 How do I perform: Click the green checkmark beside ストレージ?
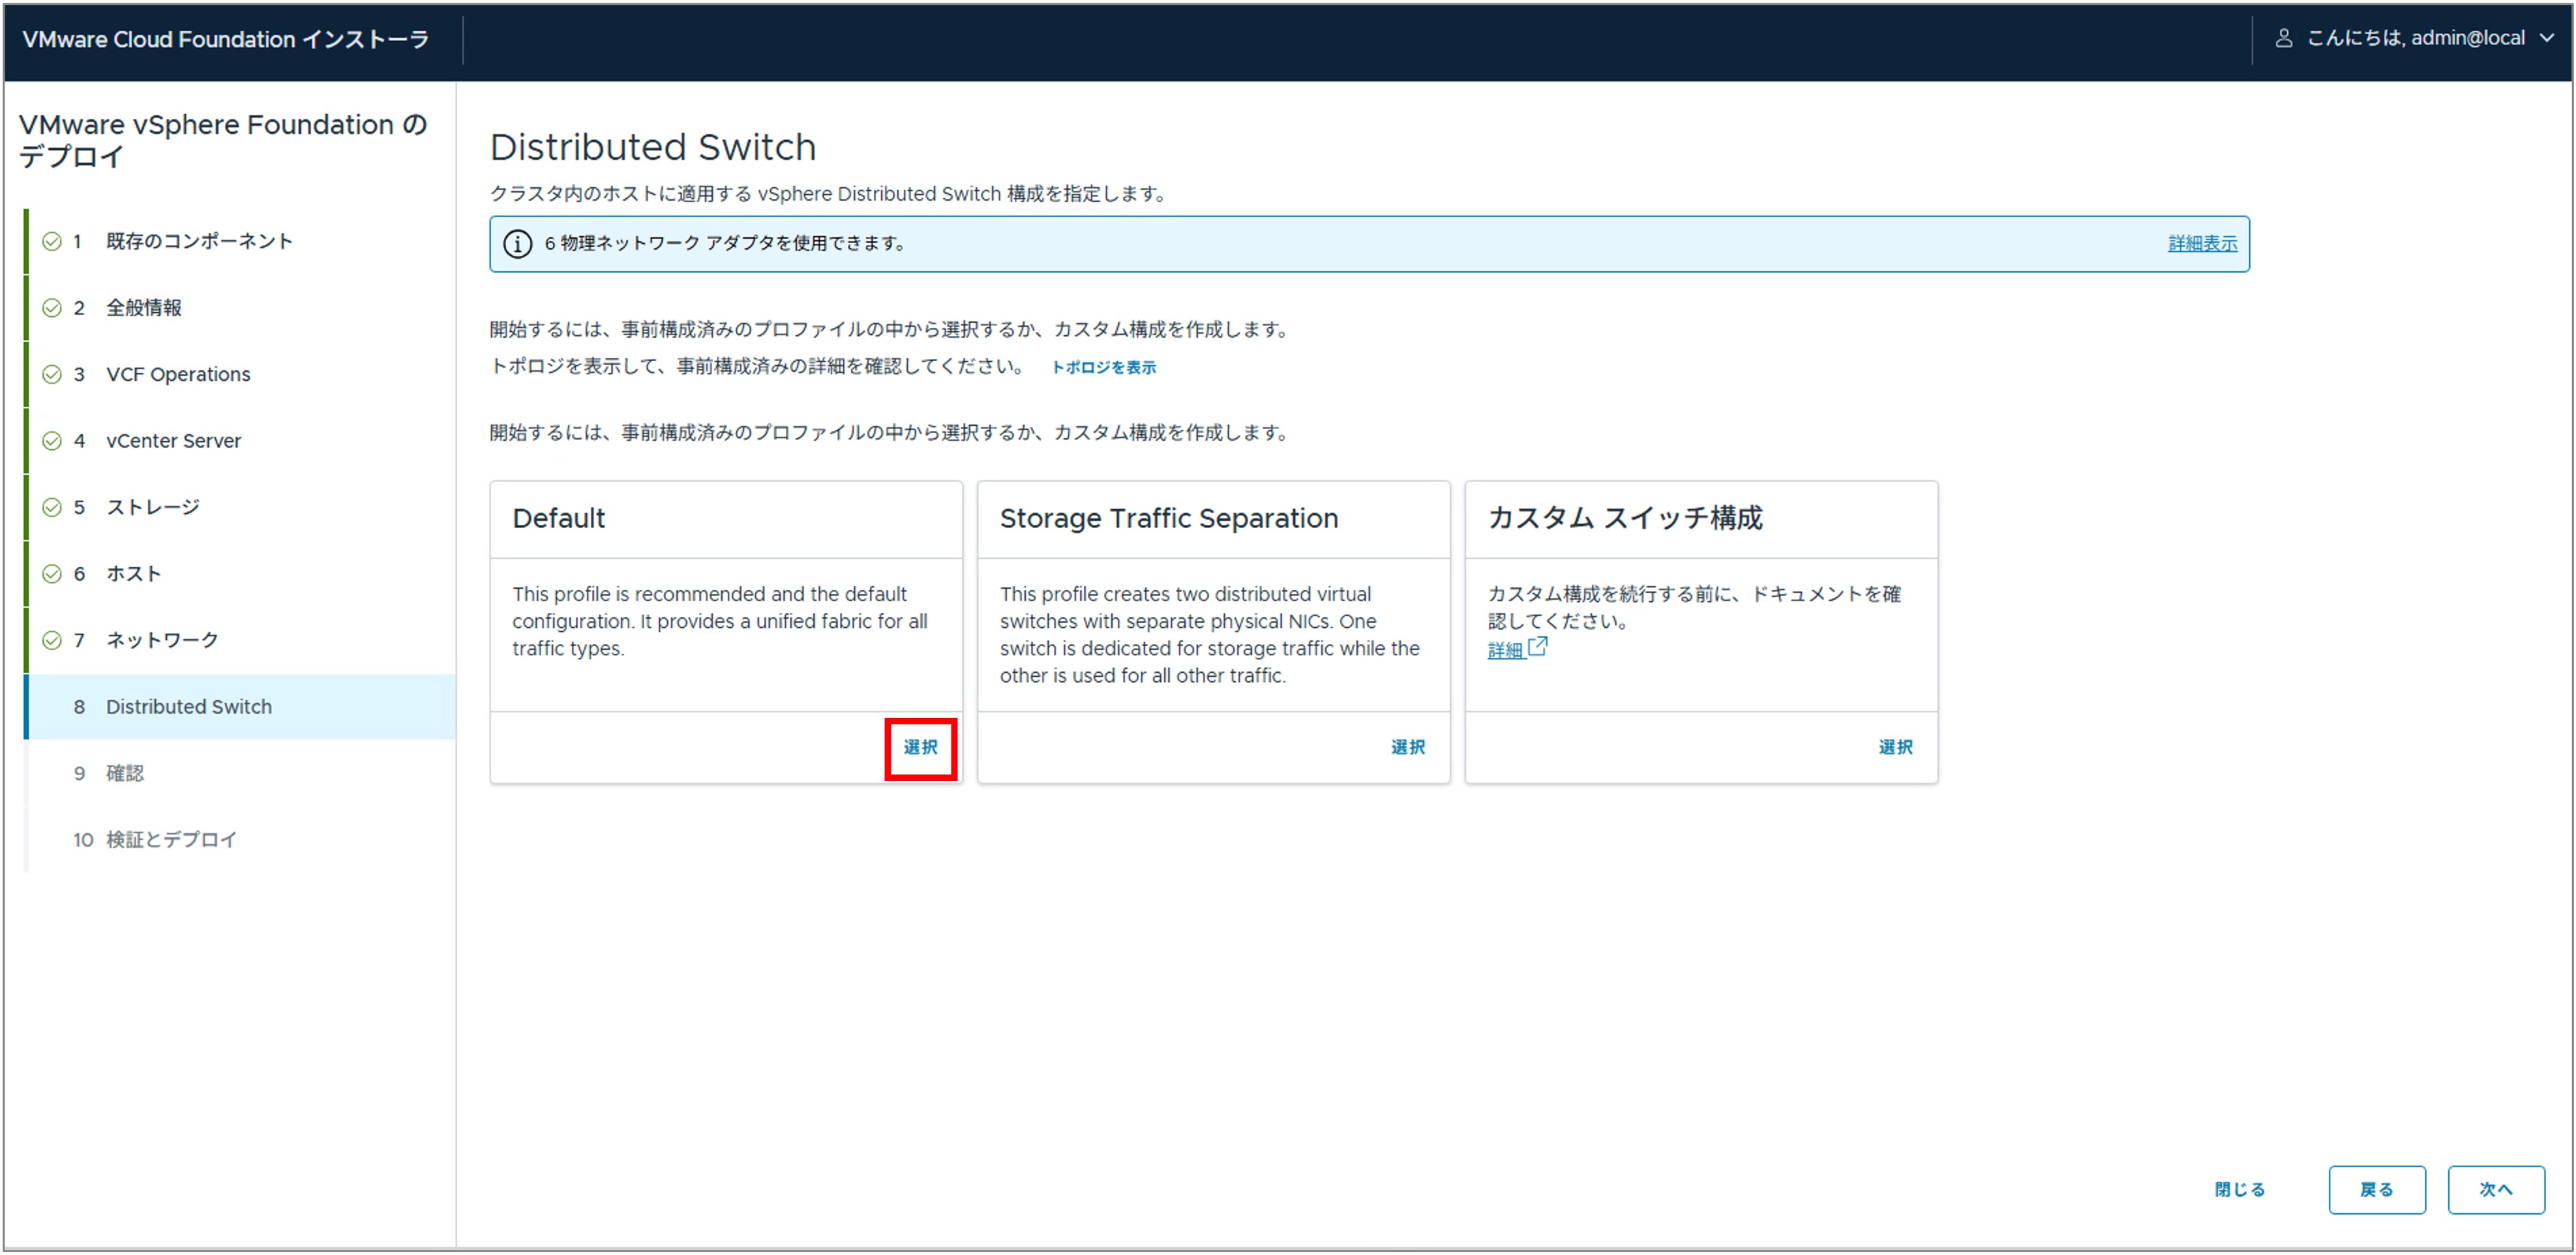pyautogui.click(x=52, y=507)
